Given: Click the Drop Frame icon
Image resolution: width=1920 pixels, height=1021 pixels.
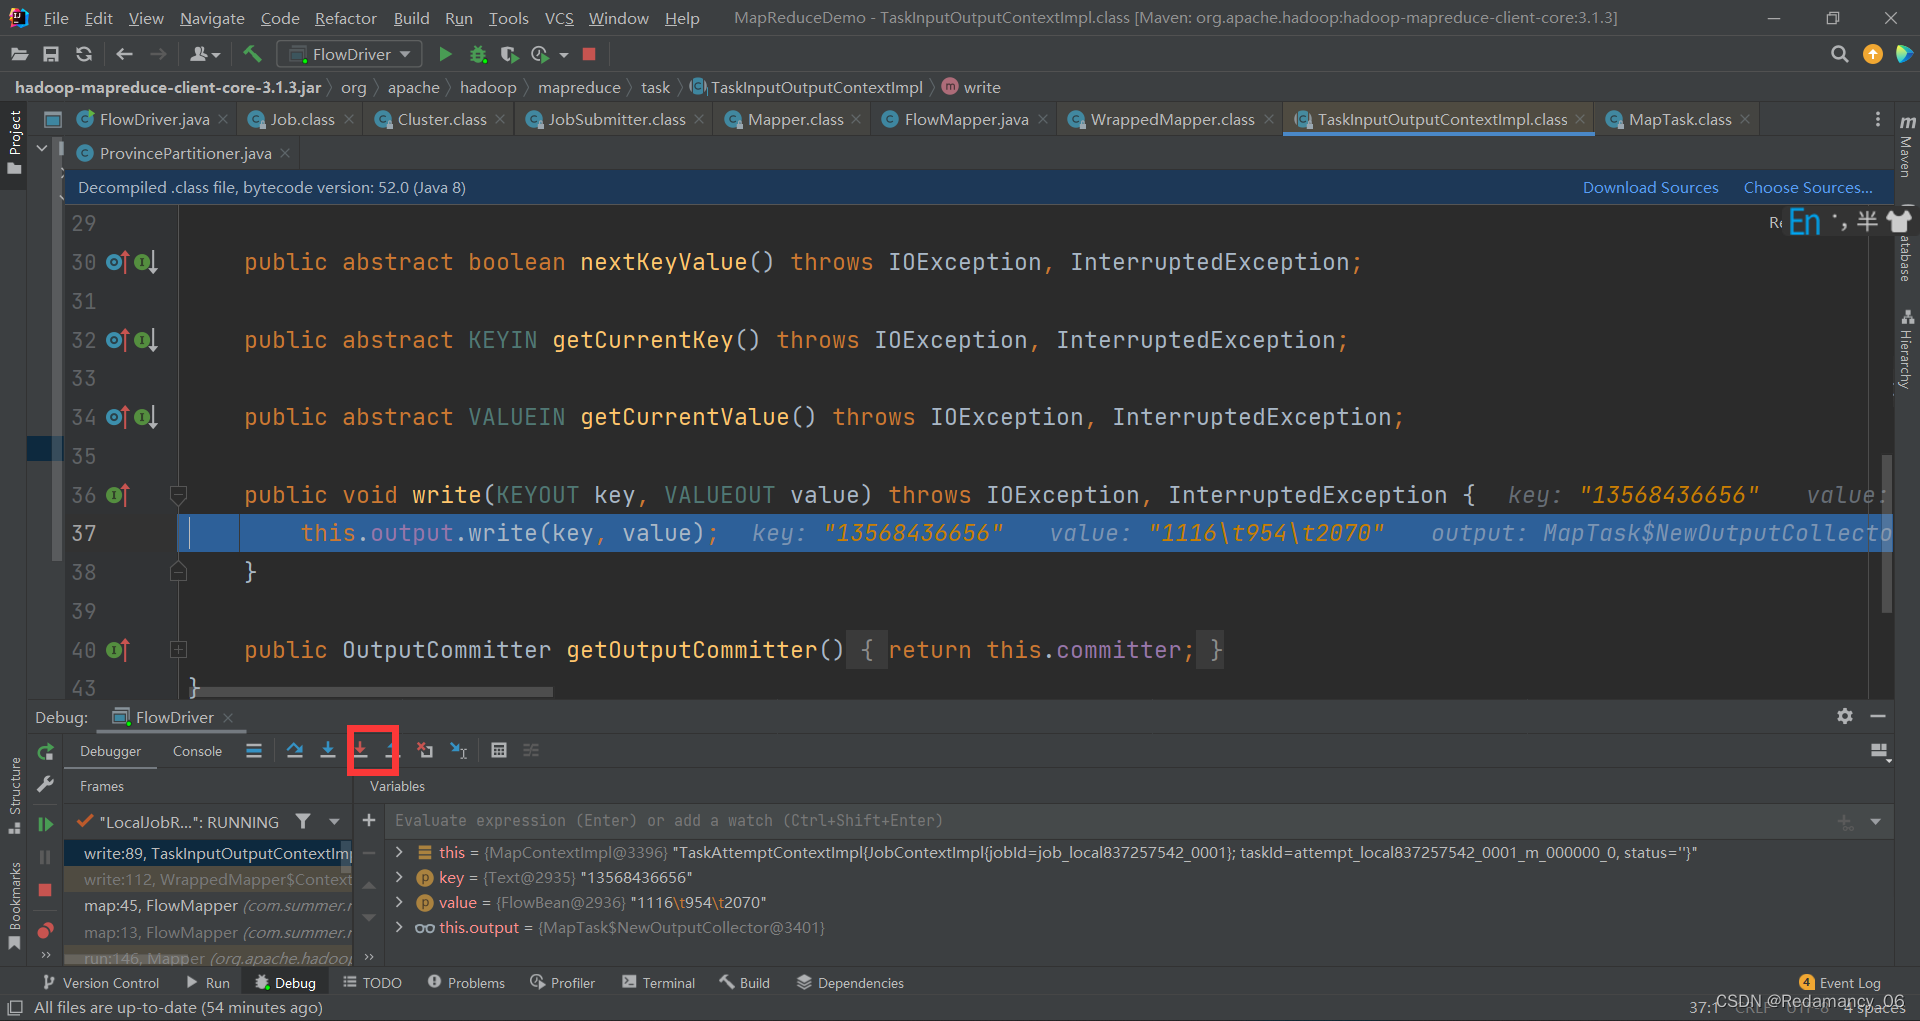Looking at the screenshot, I should coord(425,750).
